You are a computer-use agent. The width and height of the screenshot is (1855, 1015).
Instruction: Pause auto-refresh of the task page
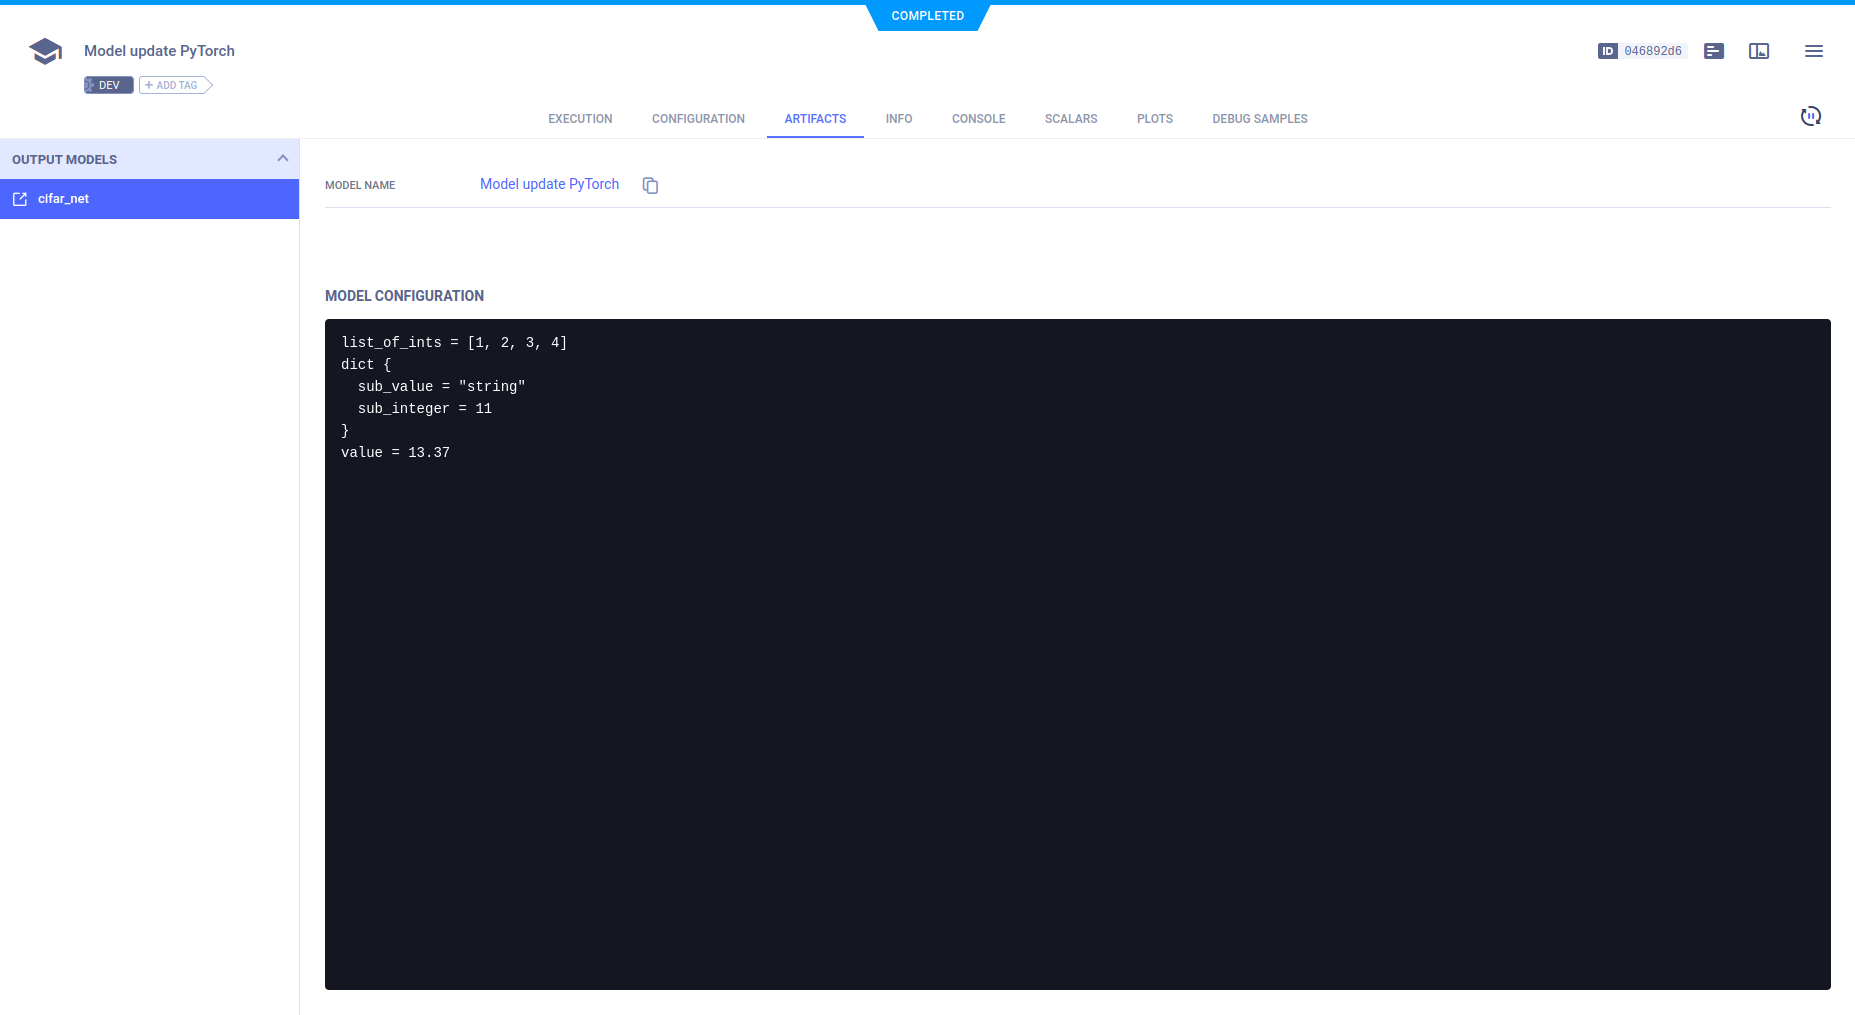1811,116
